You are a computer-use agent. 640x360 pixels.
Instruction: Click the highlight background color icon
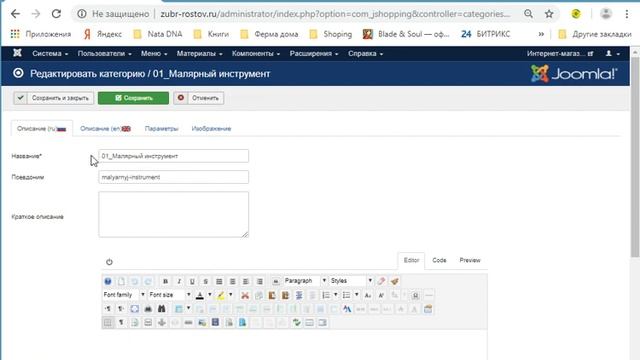pos(220,295)
